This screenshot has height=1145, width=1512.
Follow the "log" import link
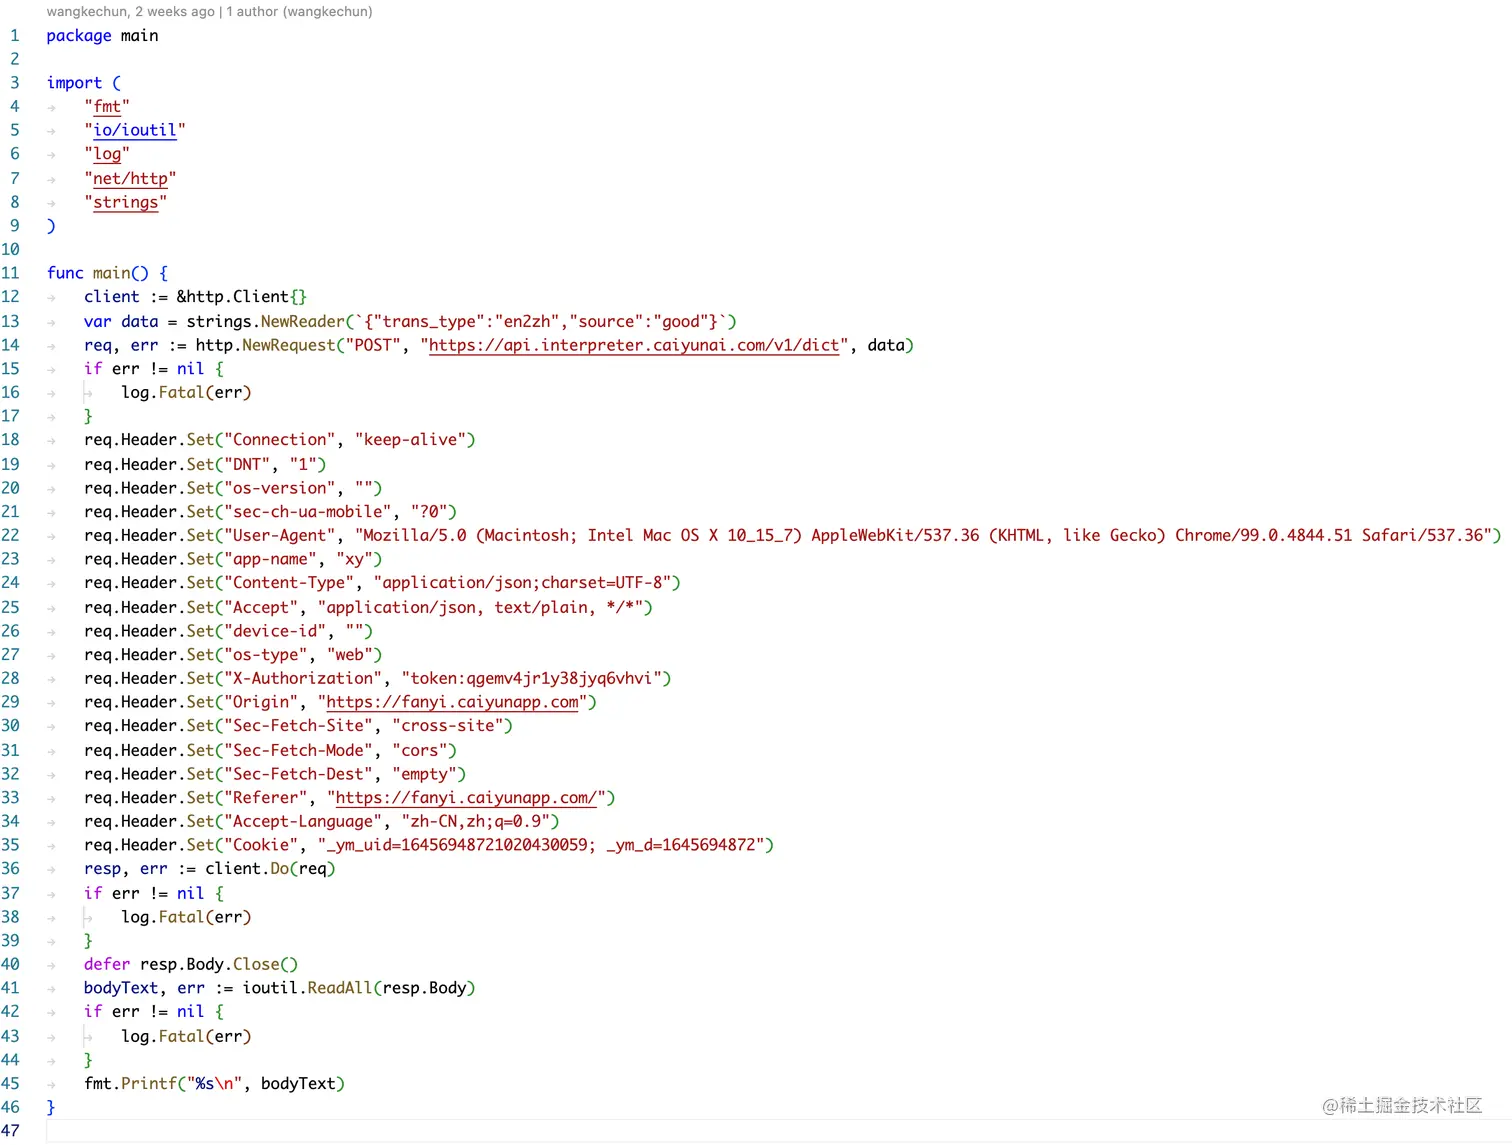[x=107, y=154]
